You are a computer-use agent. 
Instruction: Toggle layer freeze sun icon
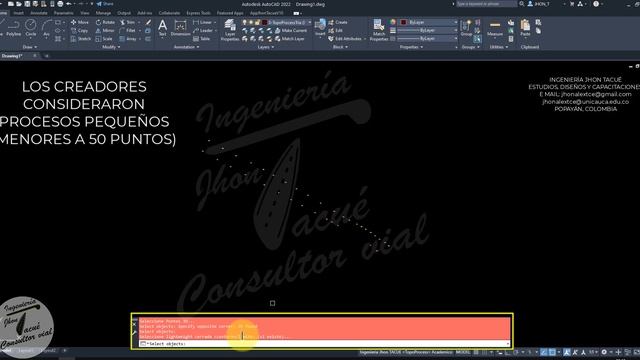pyautogui.click(x=251, y=22)
